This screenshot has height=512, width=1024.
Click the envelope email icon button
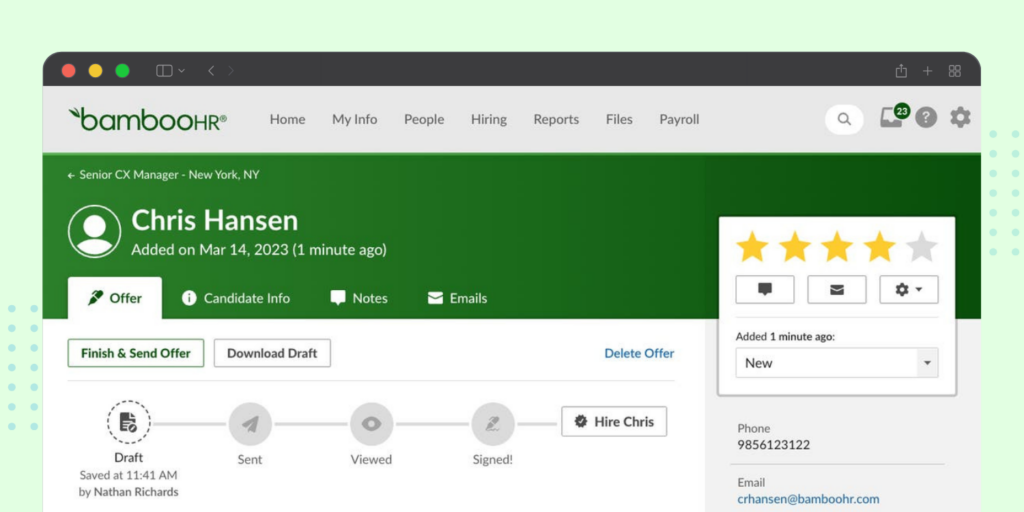(836, 289)
